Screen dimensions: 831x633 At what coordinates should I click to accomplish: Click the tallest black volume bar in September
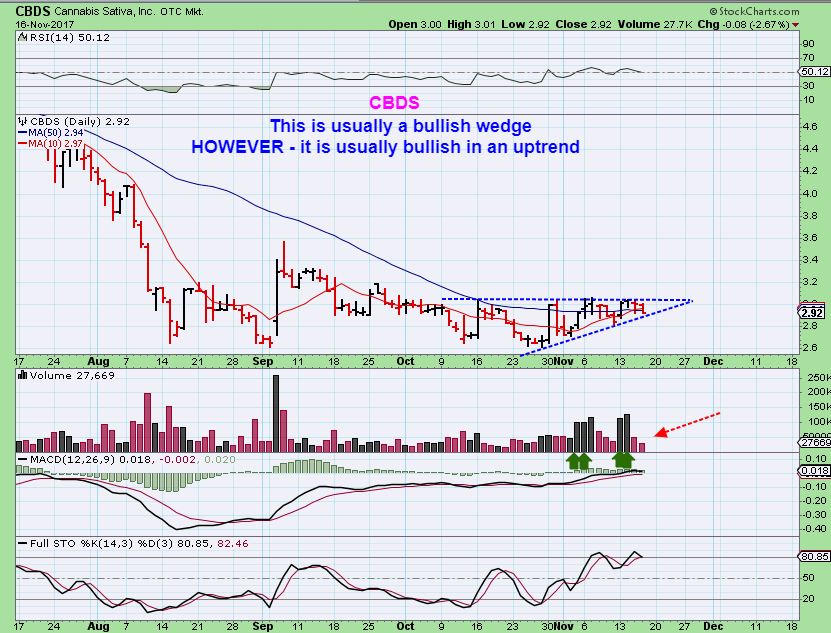point(276,414)
